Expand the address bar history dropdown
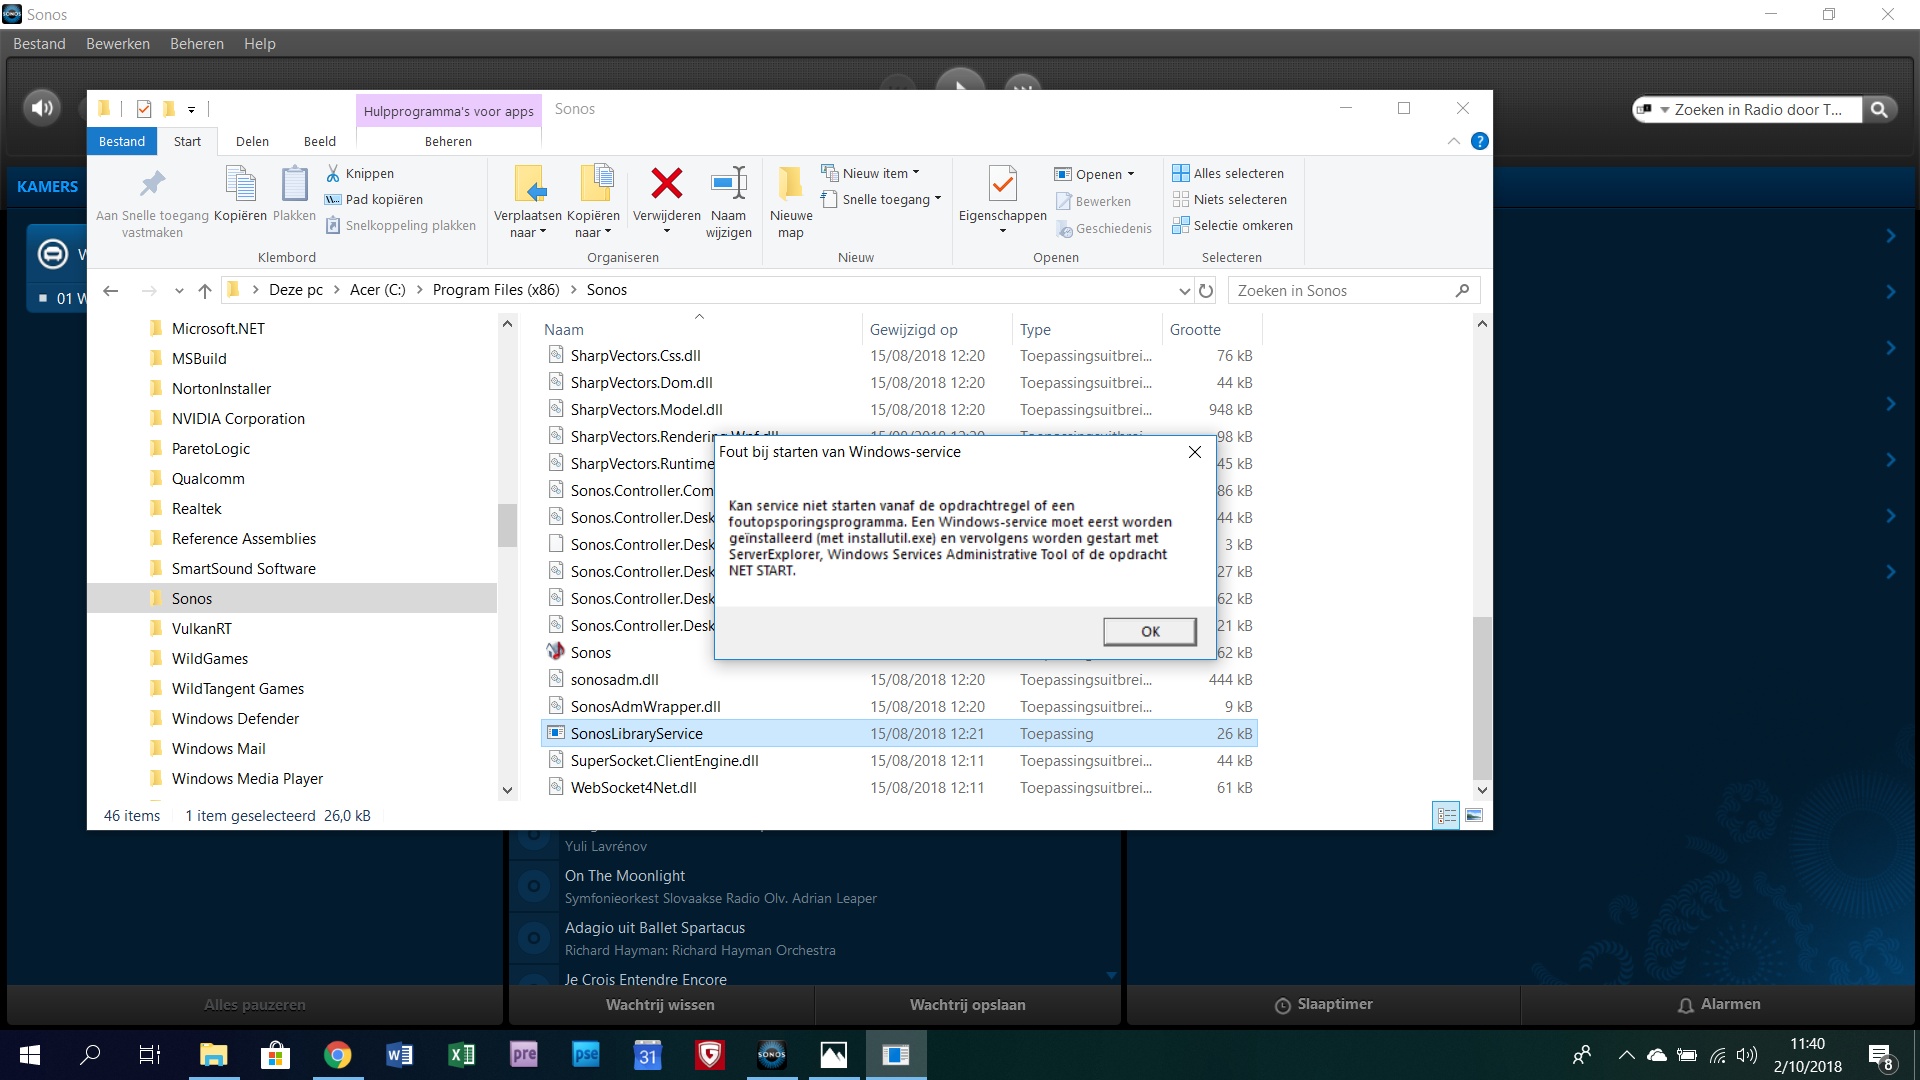Viewport: 1920px width, 1080px height. pos(1184,291)
